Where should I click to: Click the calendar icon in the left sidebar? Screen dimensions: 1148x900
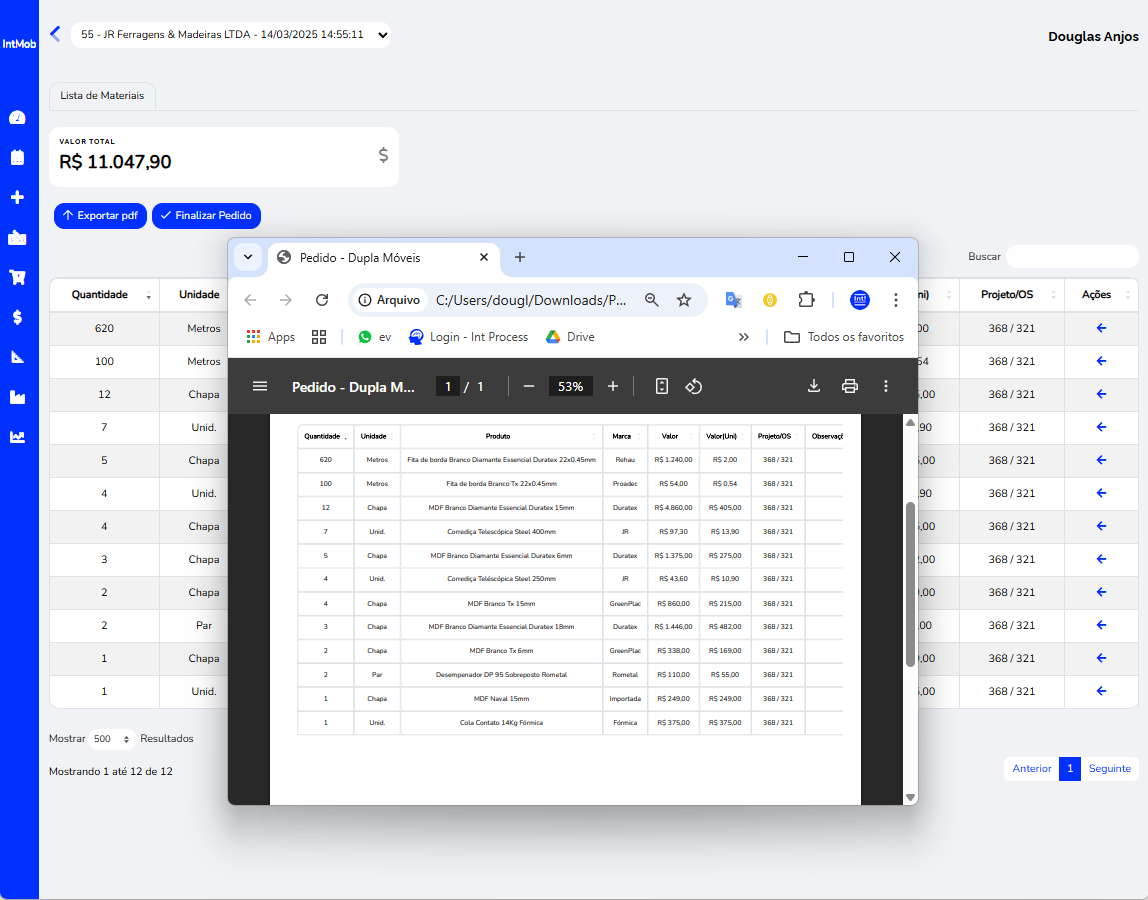[x=17, y=157]
